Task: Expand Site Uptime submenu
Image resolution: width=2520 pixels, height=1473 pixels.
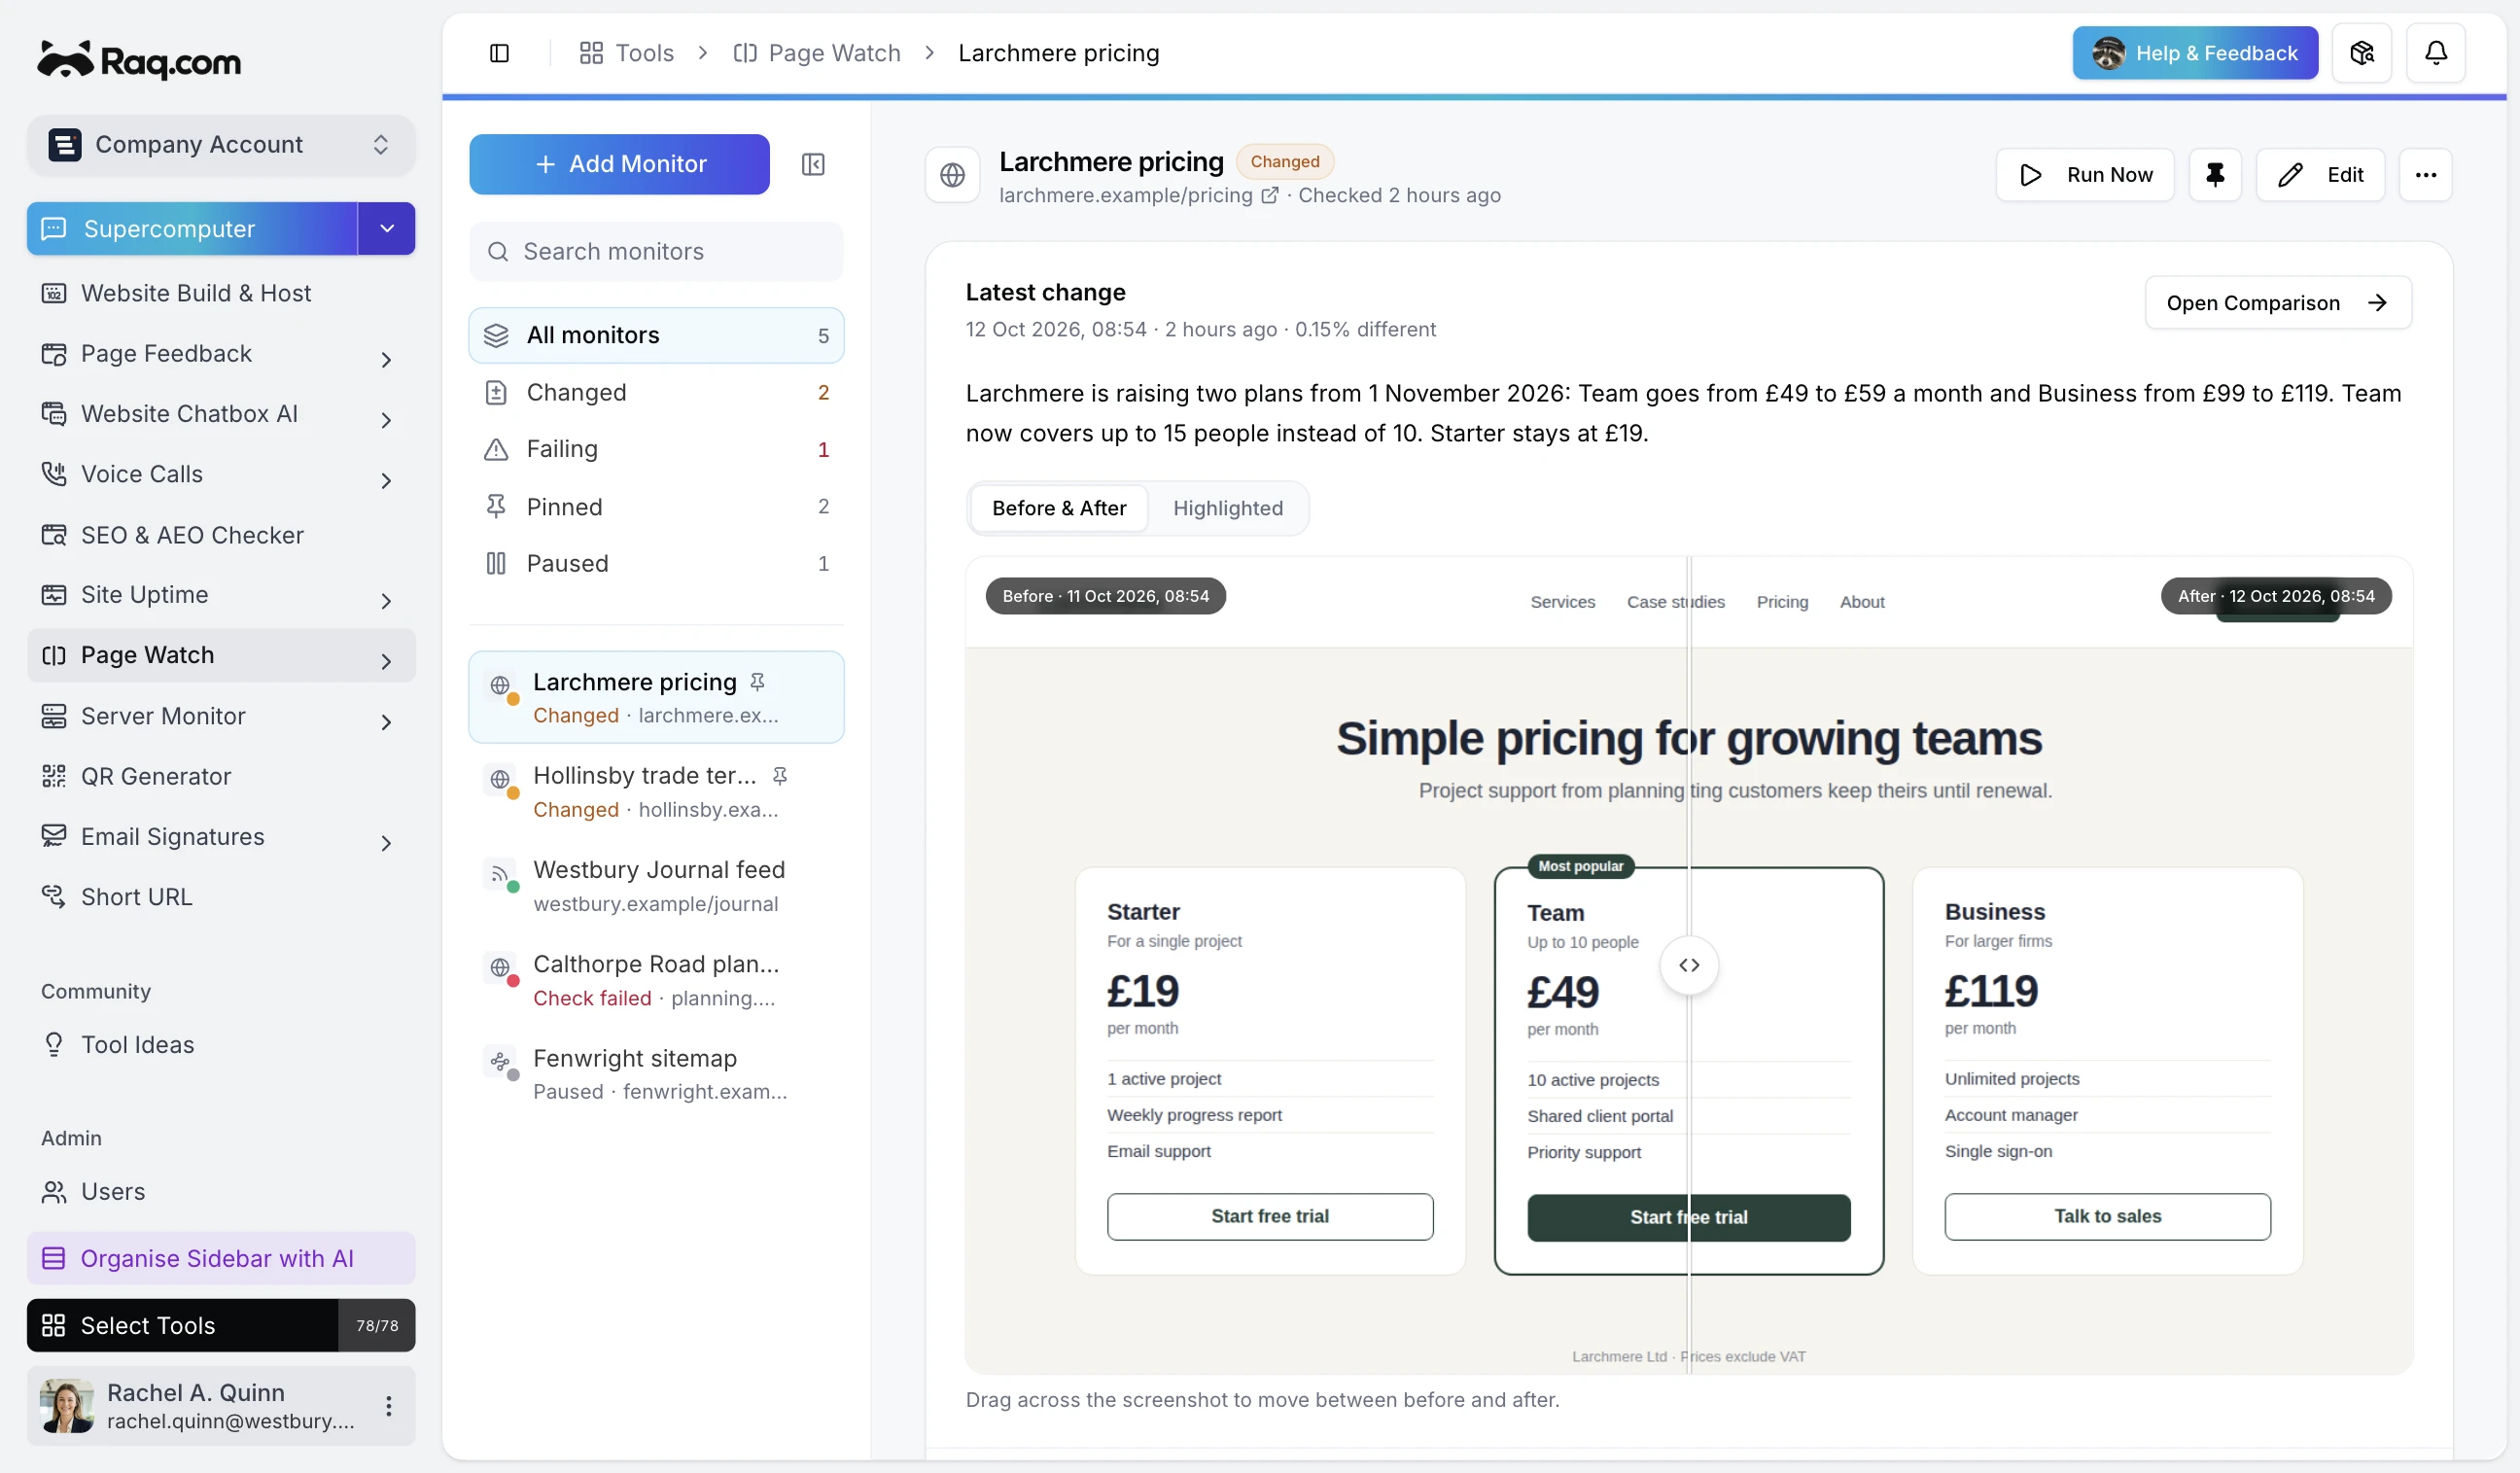Action: (x=386, y=601)
